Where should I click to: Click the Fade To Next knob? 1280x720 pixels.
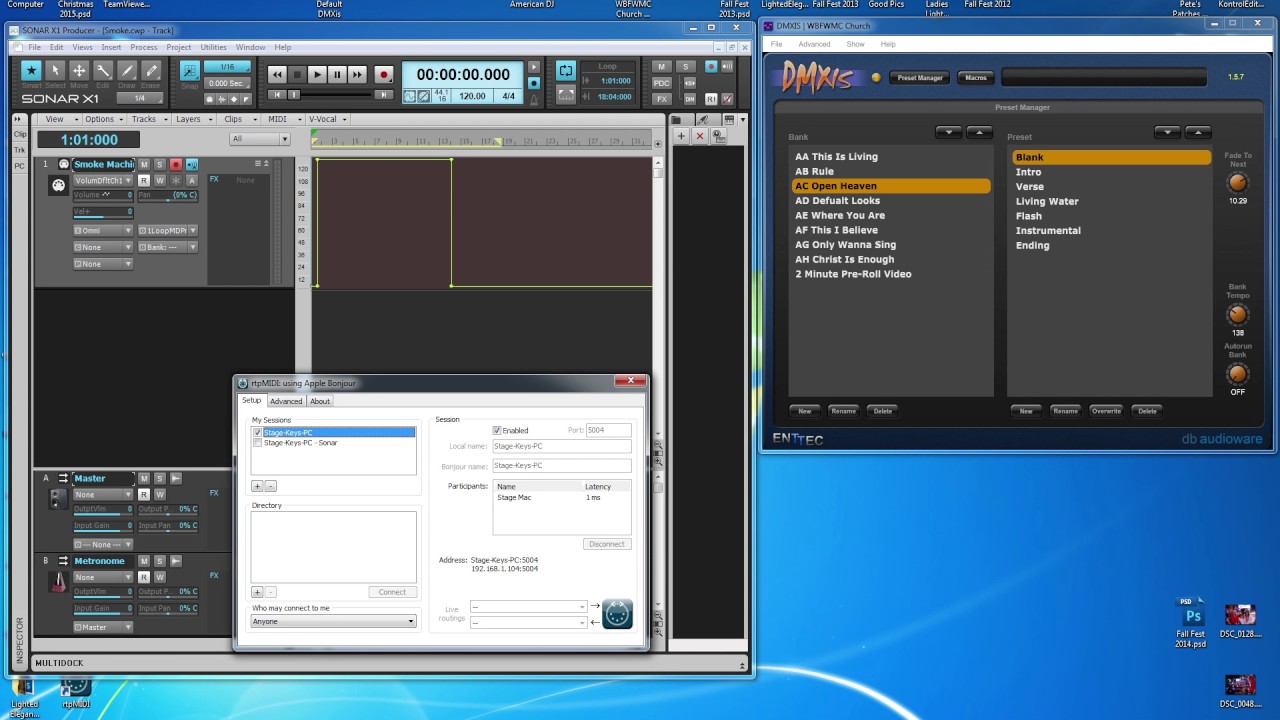1238,183
